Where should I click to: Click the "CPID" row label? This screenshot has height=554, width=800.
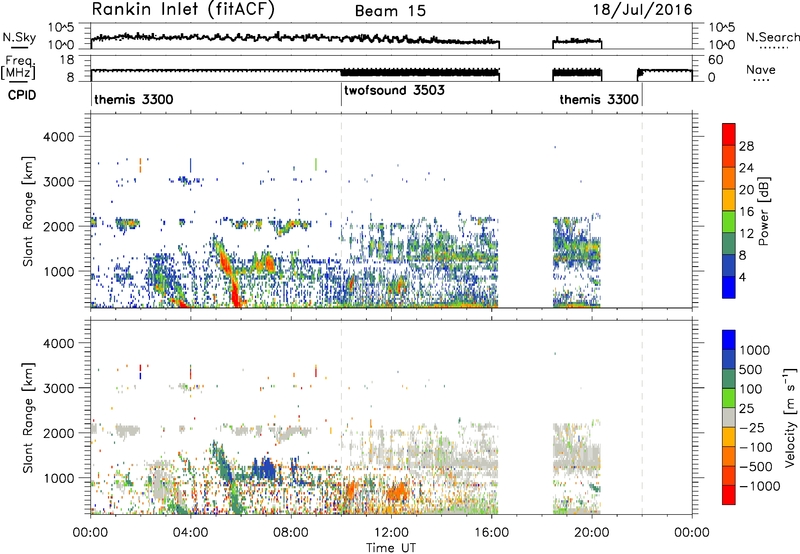[x=22, y=95]
